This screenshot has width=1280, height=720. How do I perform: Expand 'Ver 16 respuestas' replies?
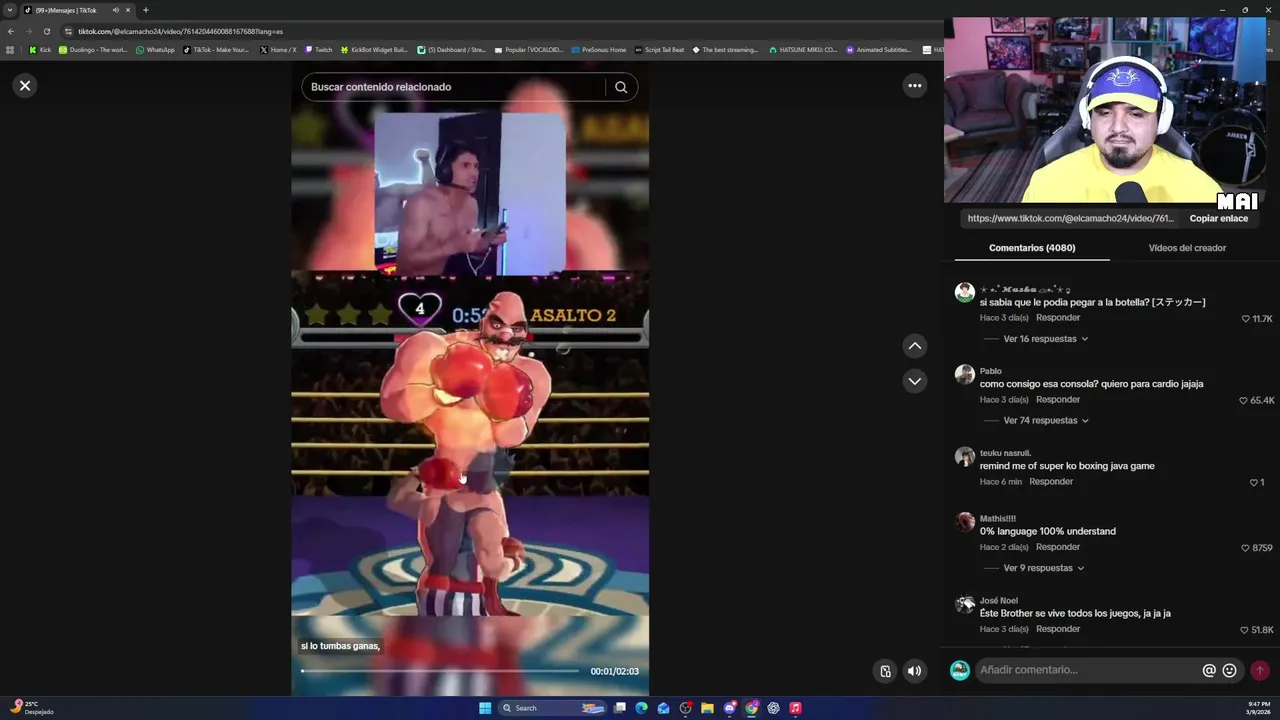click(x=1045, y=339)
